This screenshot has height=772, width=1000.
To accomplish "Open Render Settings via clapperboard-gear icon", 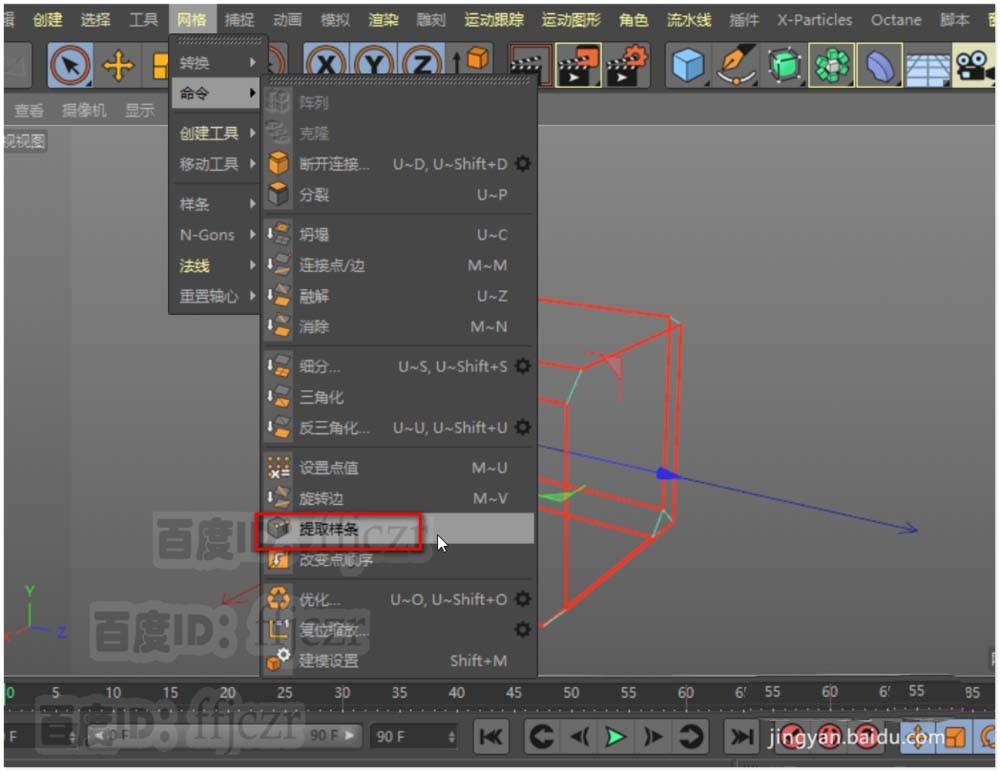I will tap(625, 64).
